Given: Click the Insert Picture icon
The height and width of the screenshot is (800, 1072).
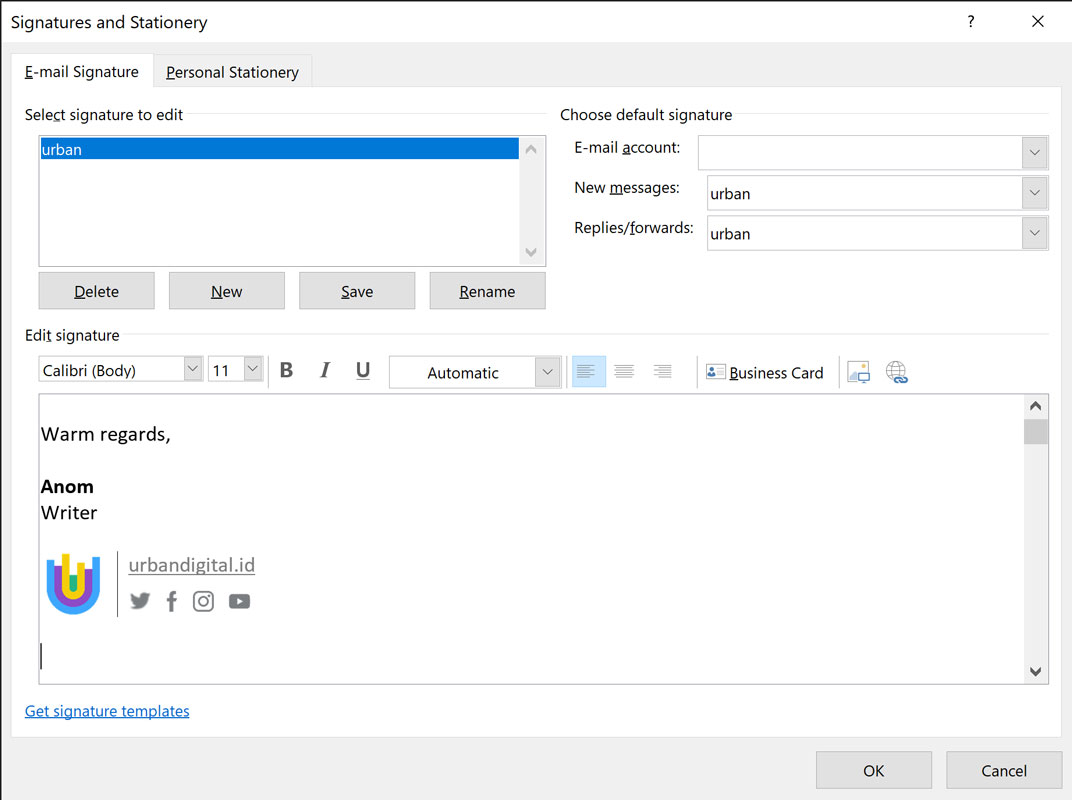Looking at the screenshot, I should 858,373.
